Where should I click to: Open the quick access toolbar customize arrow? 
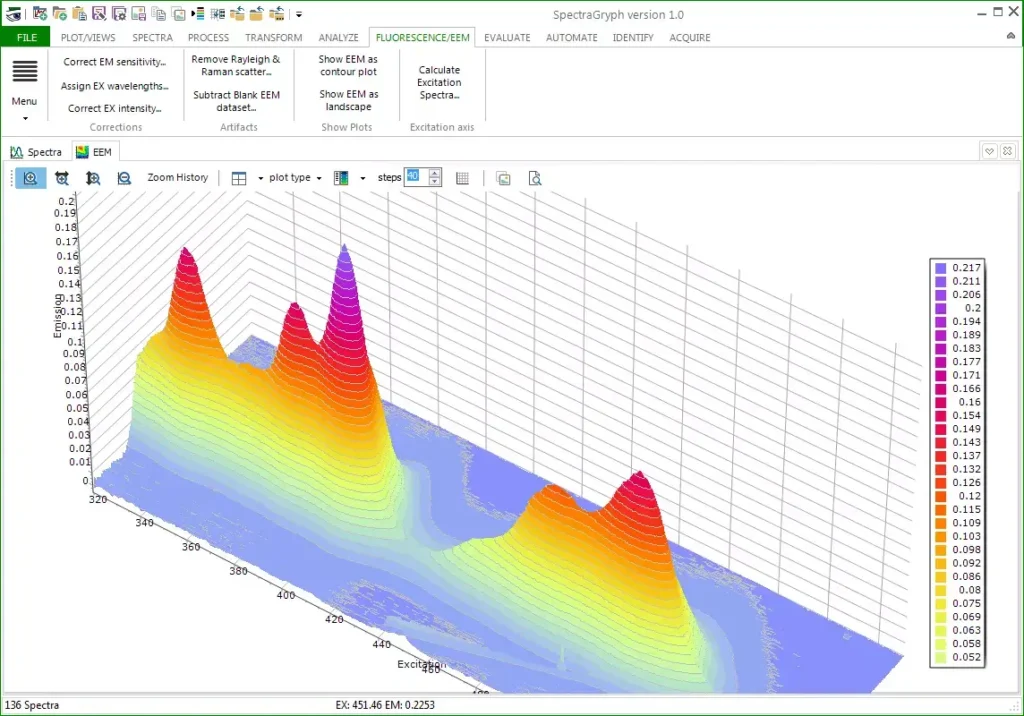[x=298, y=14]
